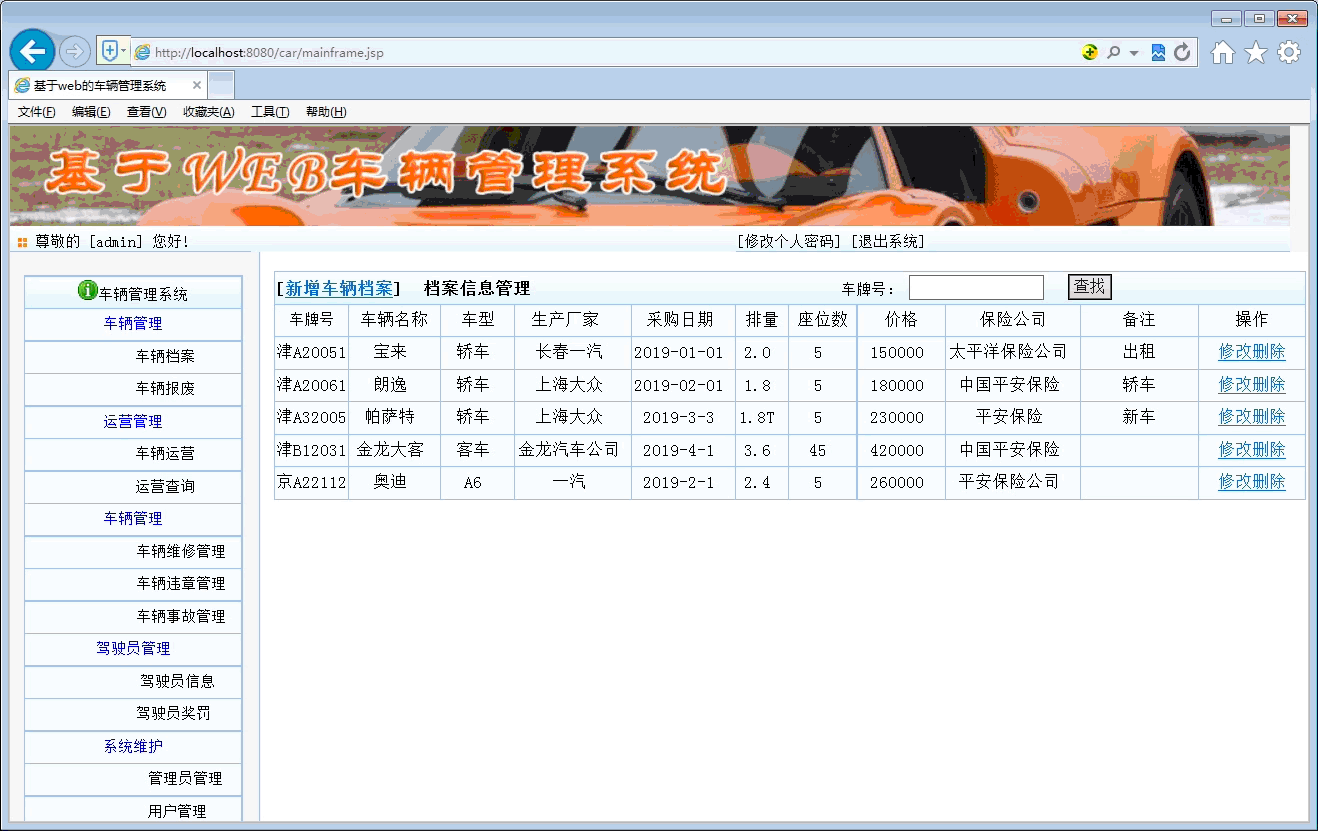1318x831 pixels.
Task: Open 车辆事故管理 in the sidebar
Action: pos(181,616)
